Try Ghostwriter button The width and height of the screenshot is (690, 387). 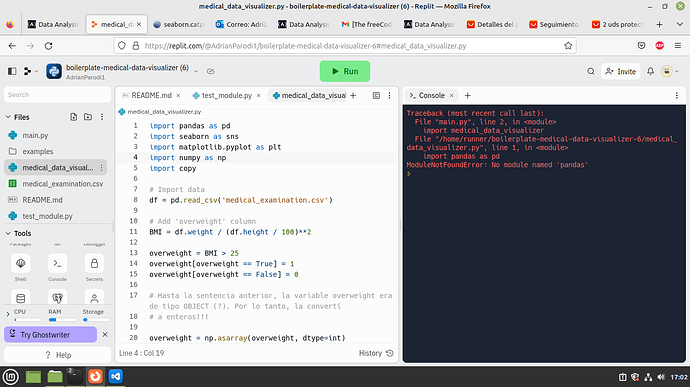pyautogui.click(x=51, y=335)
